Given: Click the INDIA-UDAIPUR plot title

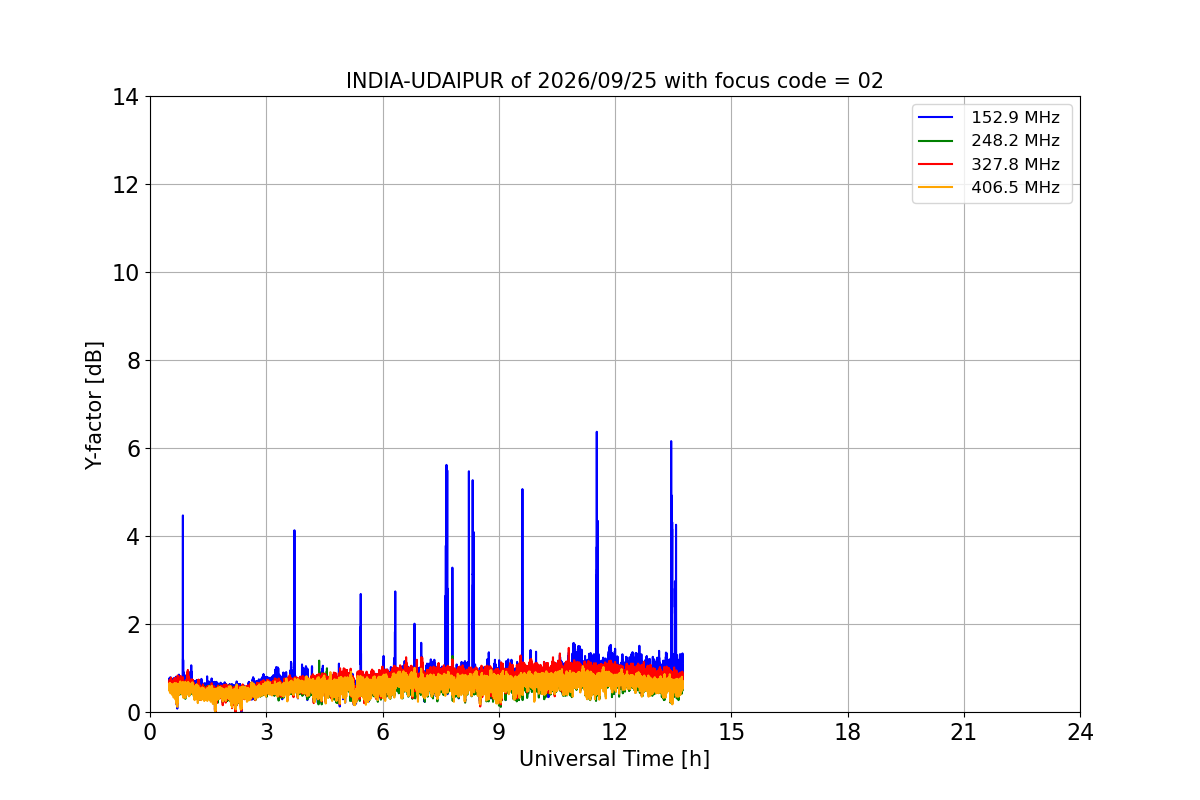Looking at the screenshot, I should (615, 81).
